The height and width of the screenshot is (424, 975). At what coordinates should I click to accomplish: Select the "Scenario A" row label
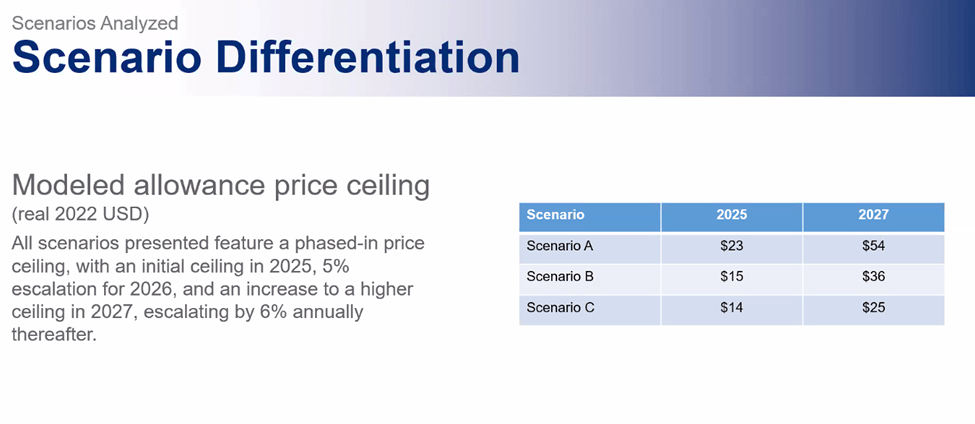click(x=560, y=246)
